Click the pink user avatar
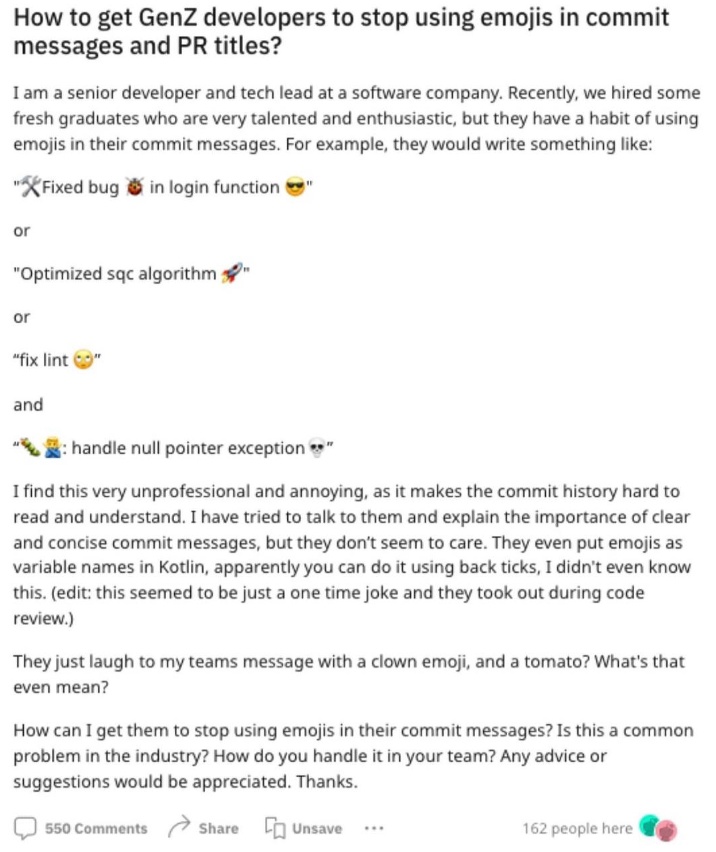Viewport: 716px width, 852px height. [x=667, y=830]
